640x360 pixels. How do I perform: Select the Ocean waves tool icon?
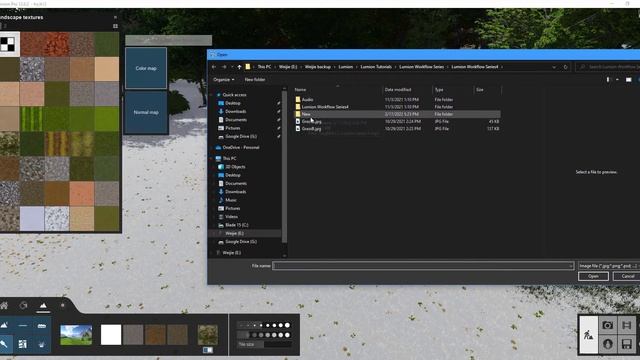tap(42, 325)
